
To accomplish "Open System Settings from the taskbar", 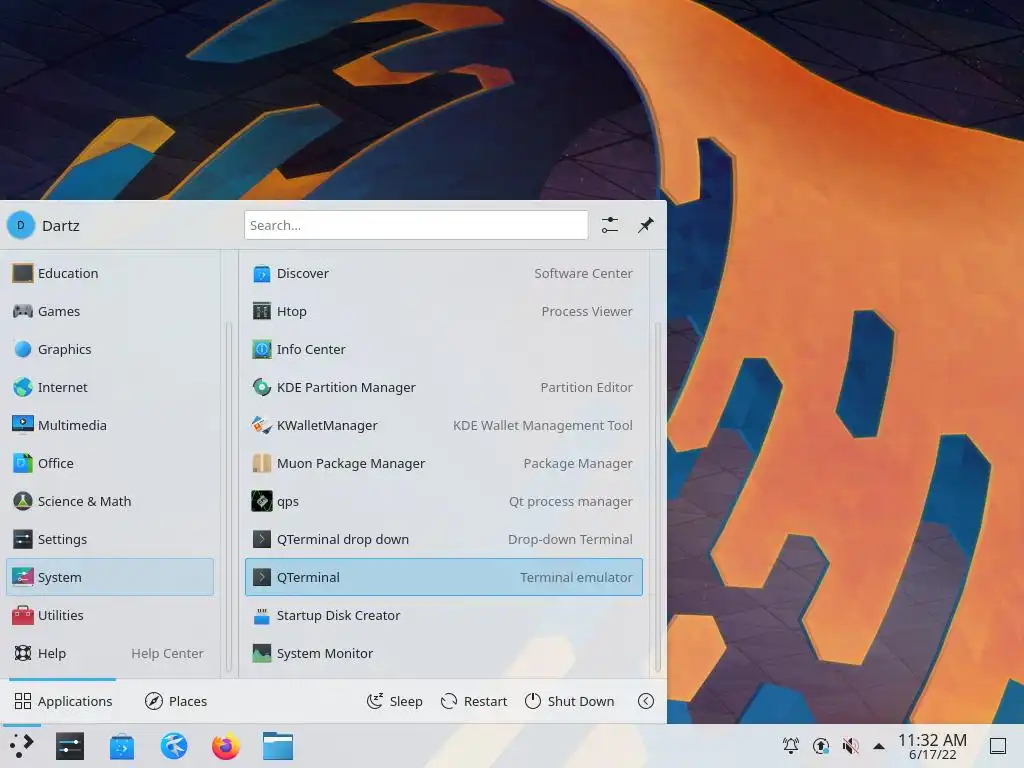I will pyautogui.click(x=70, y=746).
